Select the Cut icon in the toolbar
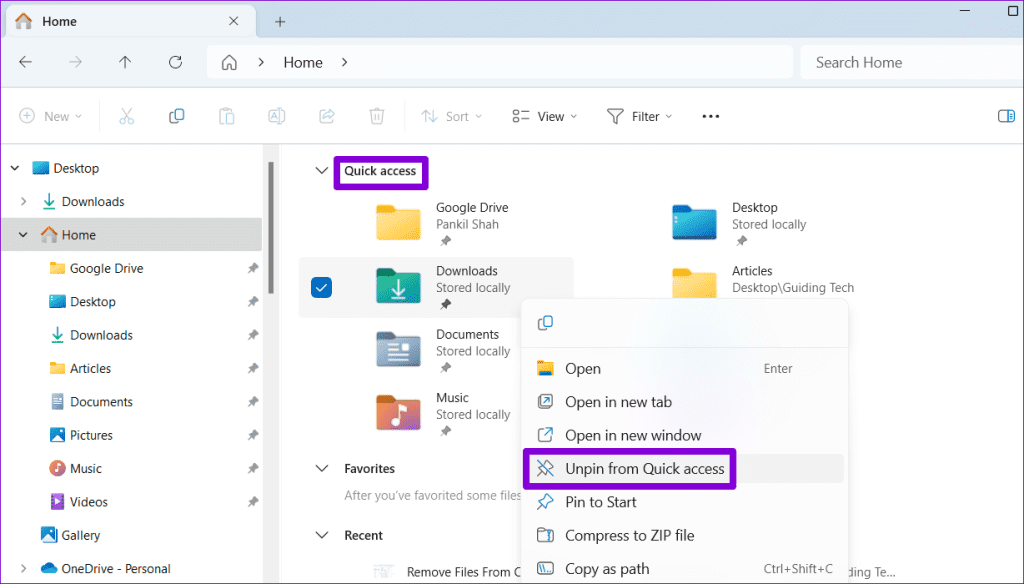The width and height of the screenshot is (1024, 584). (x=126, y=116)
